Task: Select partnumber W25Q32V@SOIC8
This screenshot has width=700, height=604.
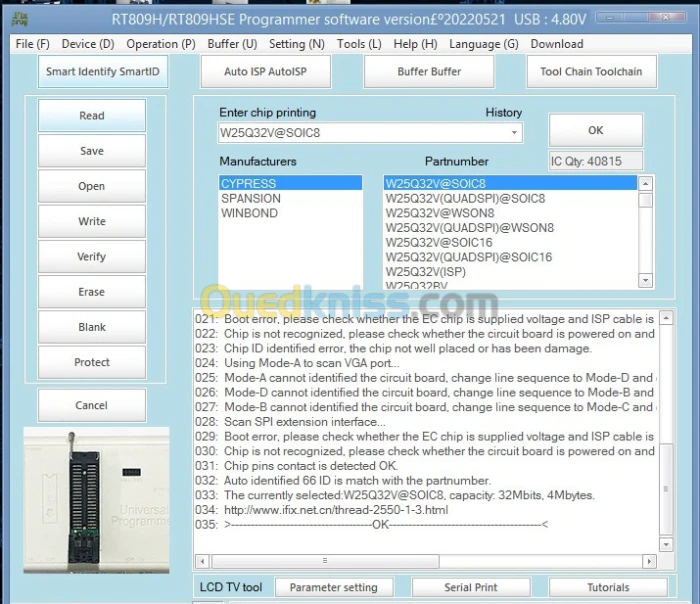Action: pos(510,183)
